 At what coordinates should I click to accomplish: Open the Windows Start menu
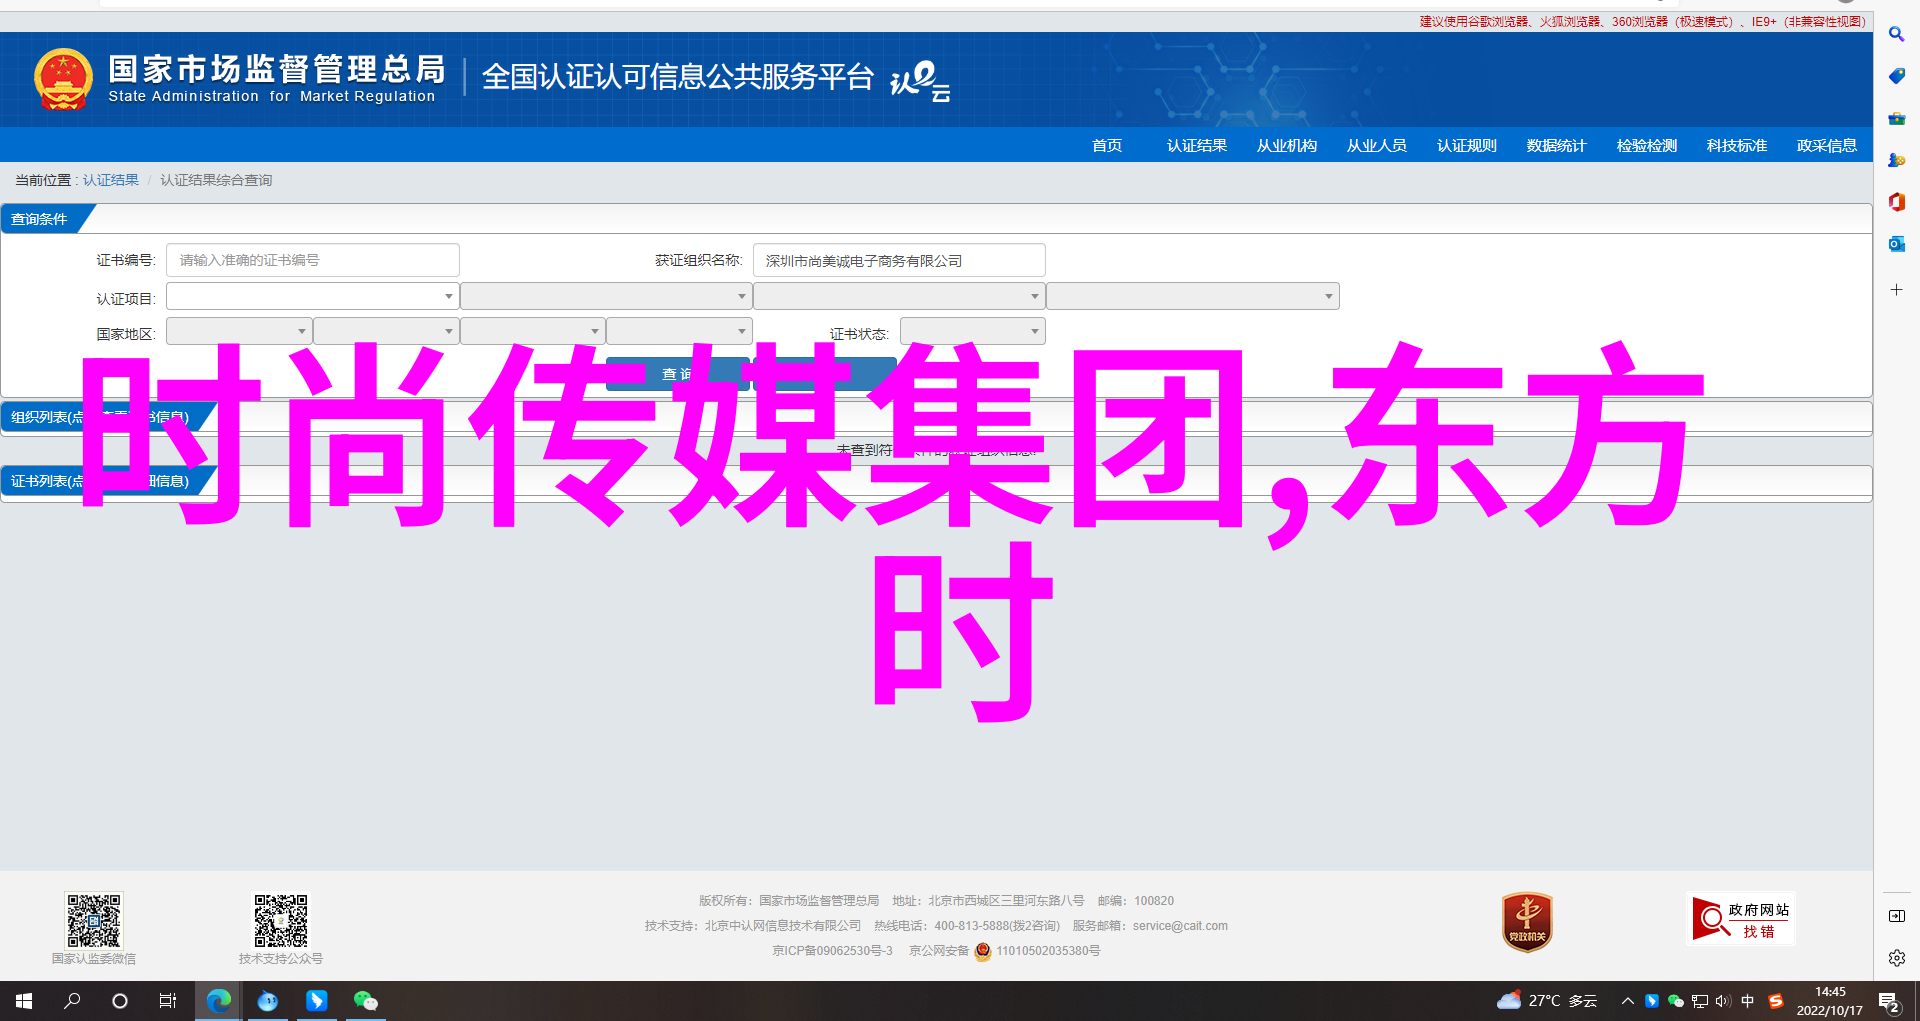(x=24, y=1001)
